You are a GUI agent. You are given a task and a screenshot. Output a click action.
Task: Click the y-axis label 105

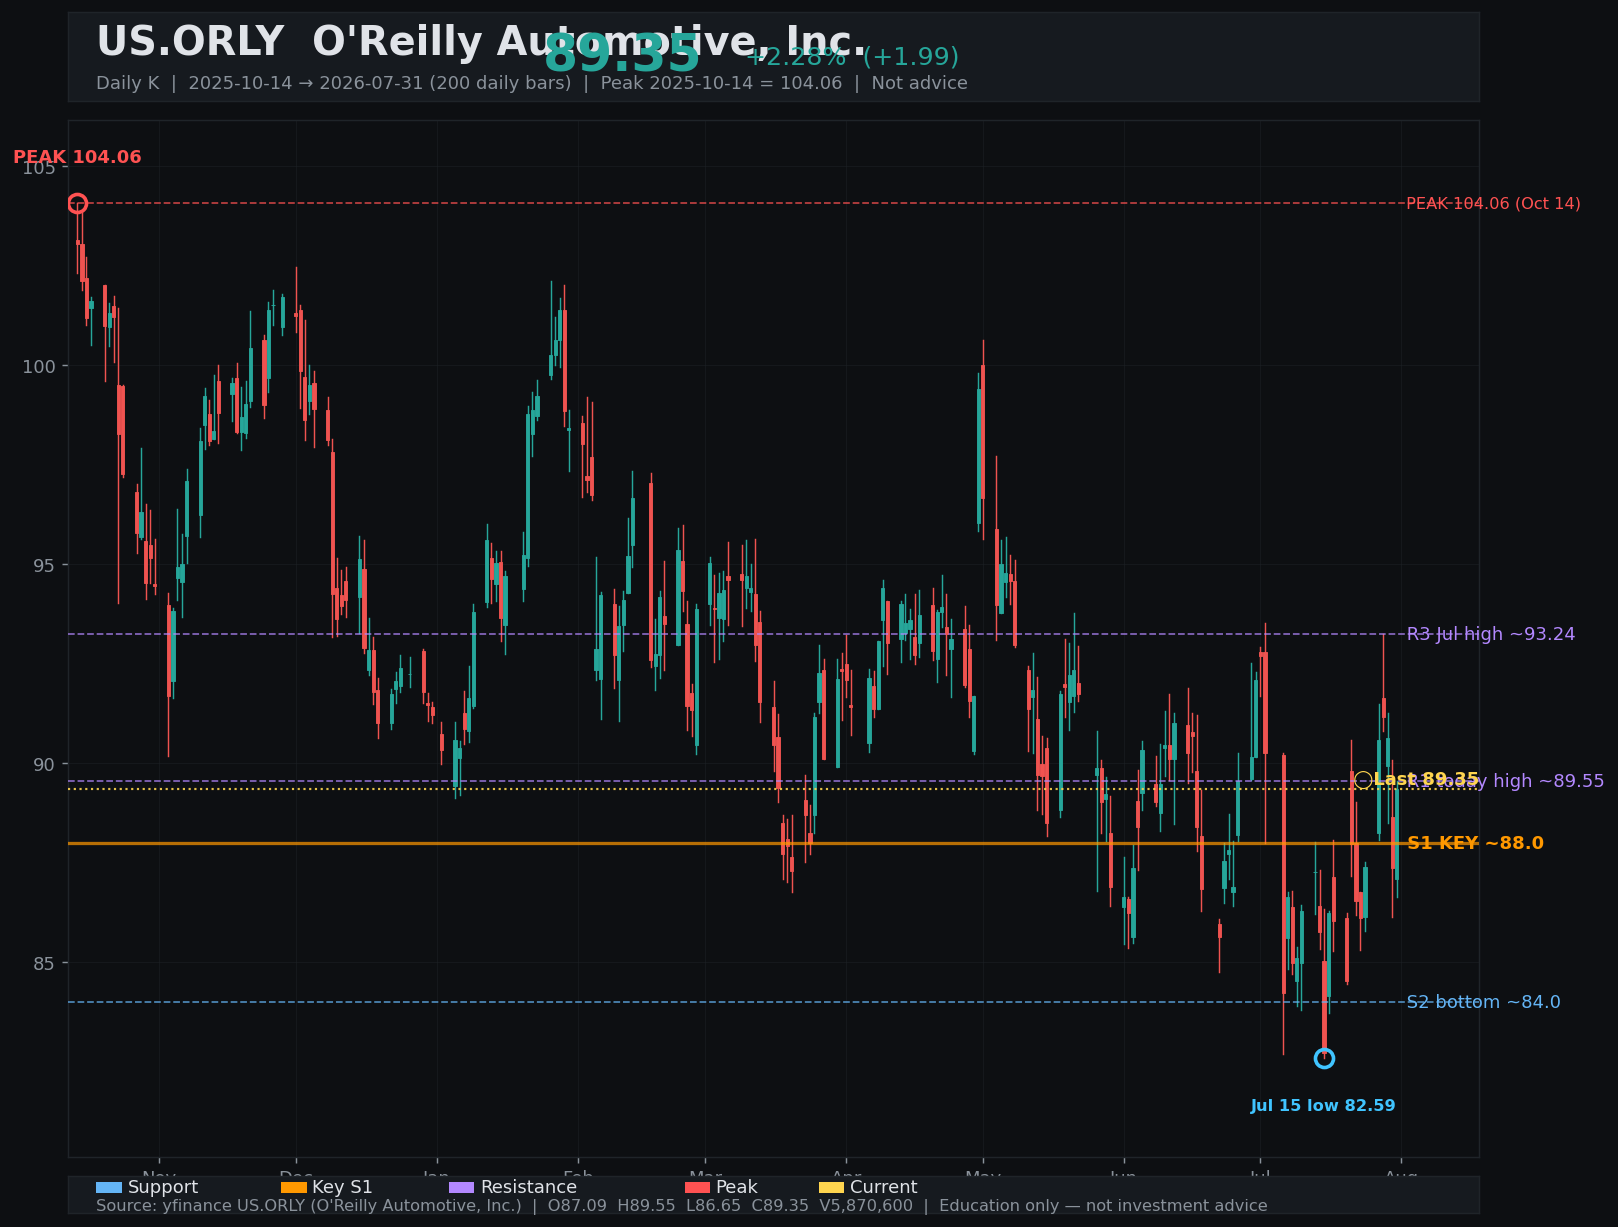tap(39, 167)
